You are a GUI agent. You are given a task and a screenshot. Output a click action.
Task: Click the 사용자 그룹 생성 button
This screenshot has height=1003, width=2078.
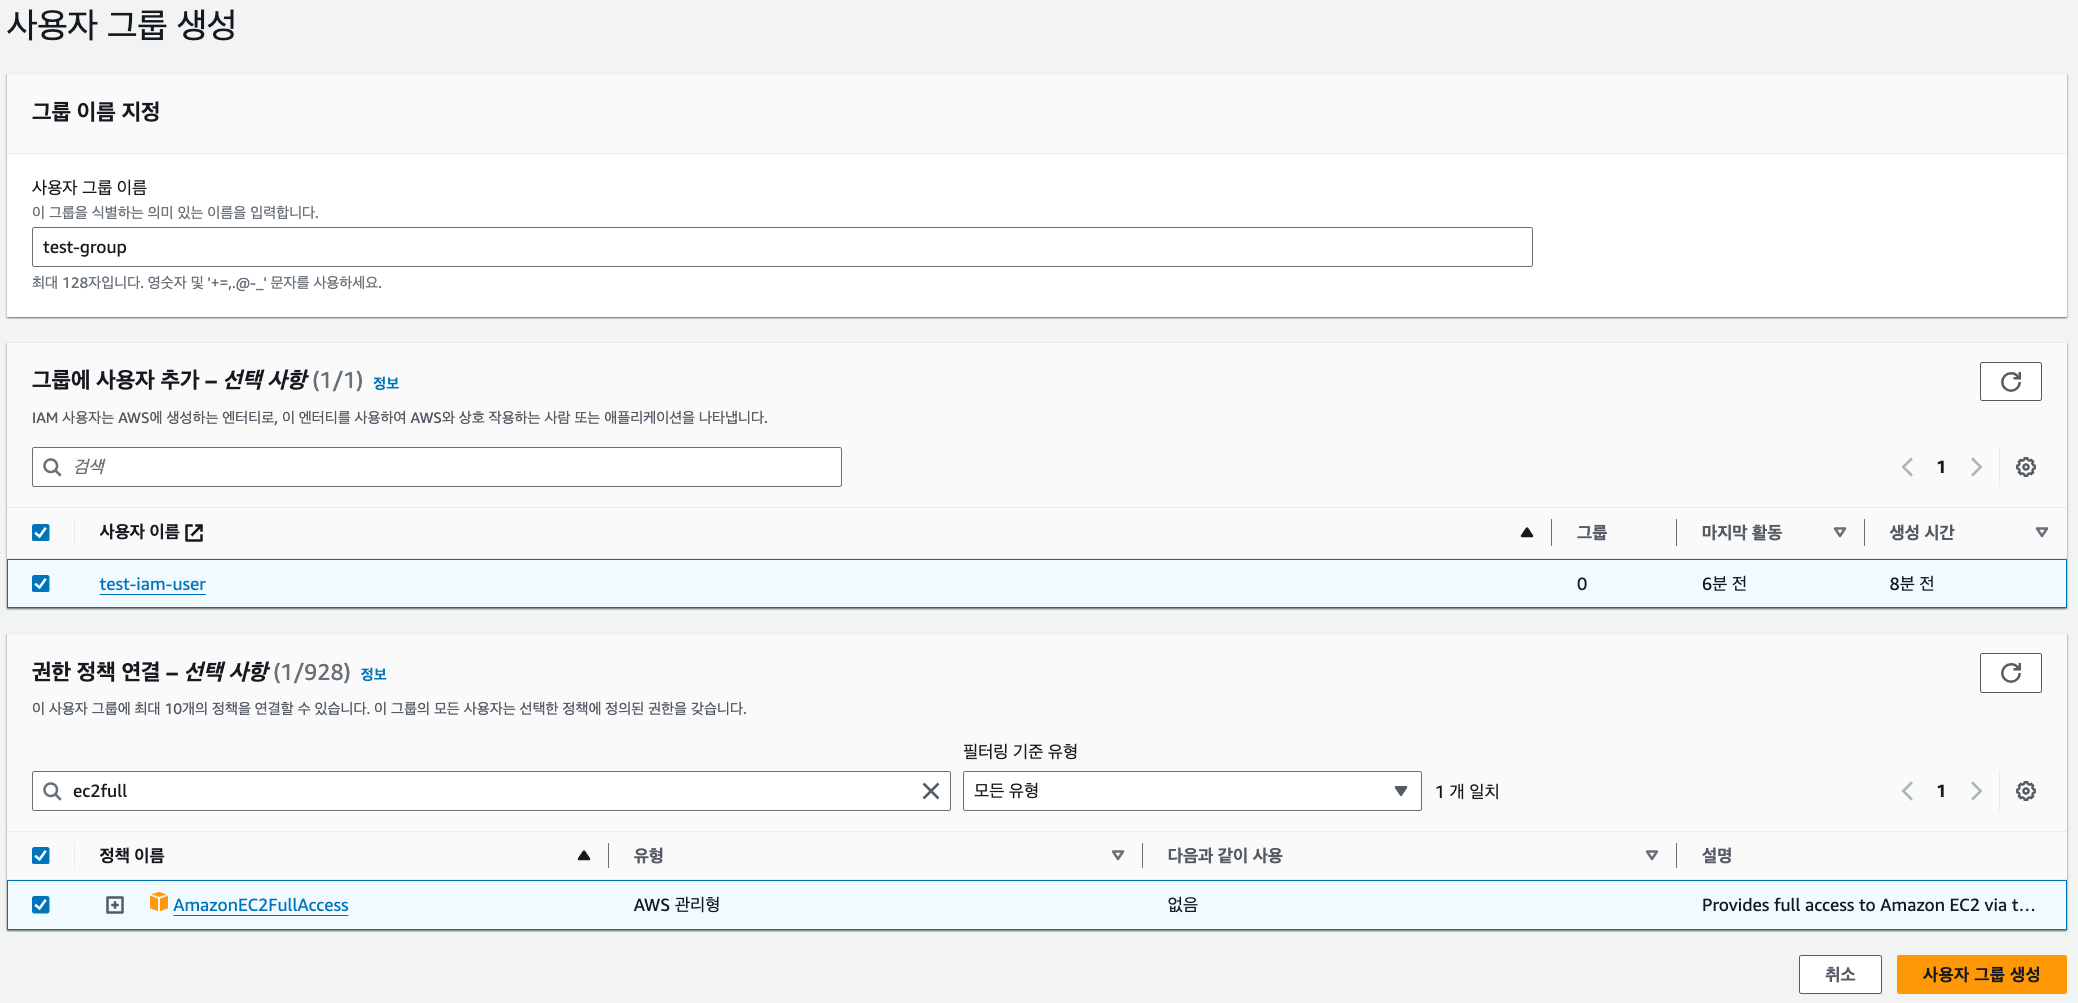[x=1981, y=974]
